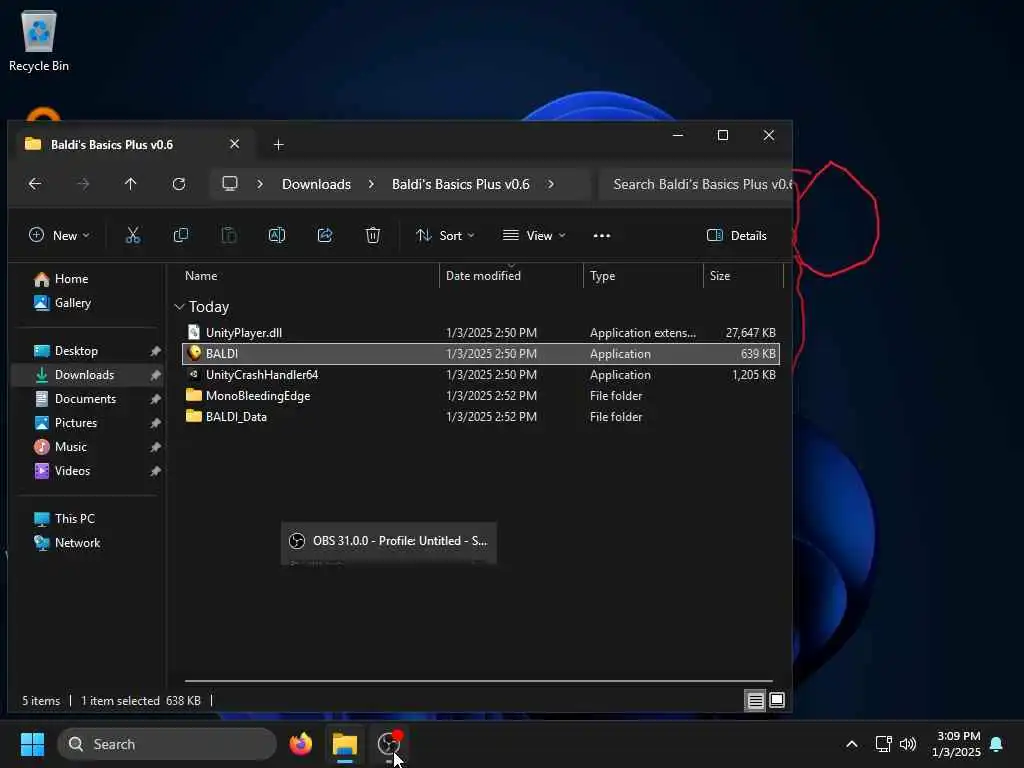Toggle the Details pane
The width and height of the screenshot is (1024, 768).
pos(737,236)
